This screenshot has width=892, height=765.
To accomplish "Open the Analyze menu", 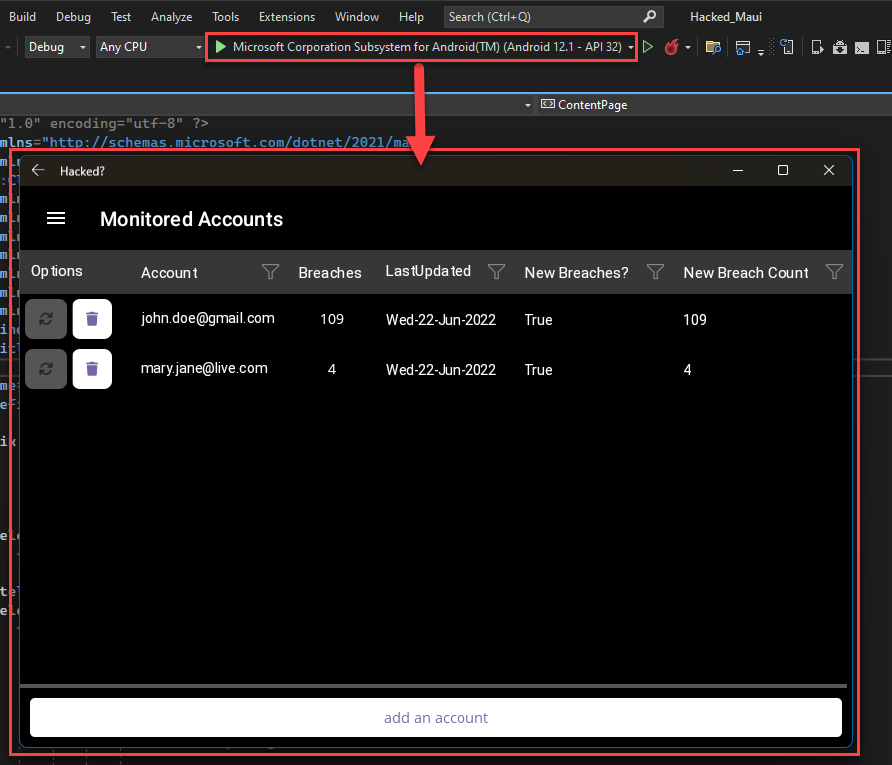I will click(x=171, y=16).
